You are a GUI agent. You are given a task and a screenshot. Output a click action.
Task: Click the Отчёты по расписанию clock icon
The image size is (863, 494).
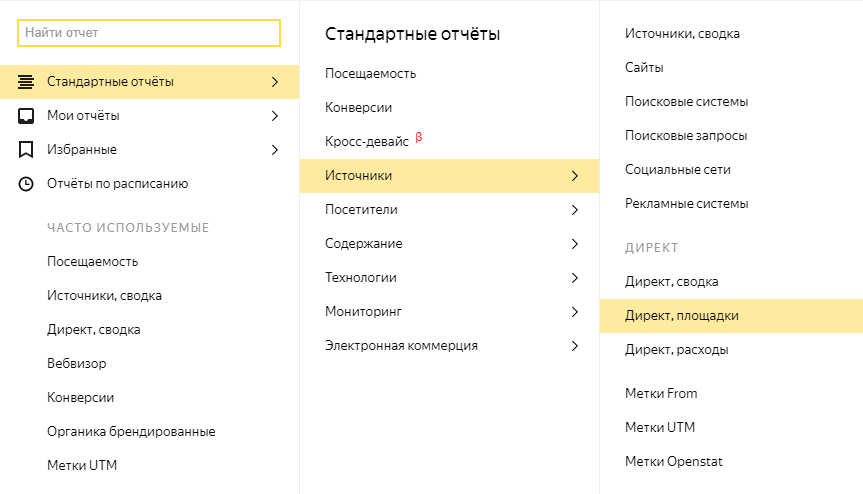26,184
